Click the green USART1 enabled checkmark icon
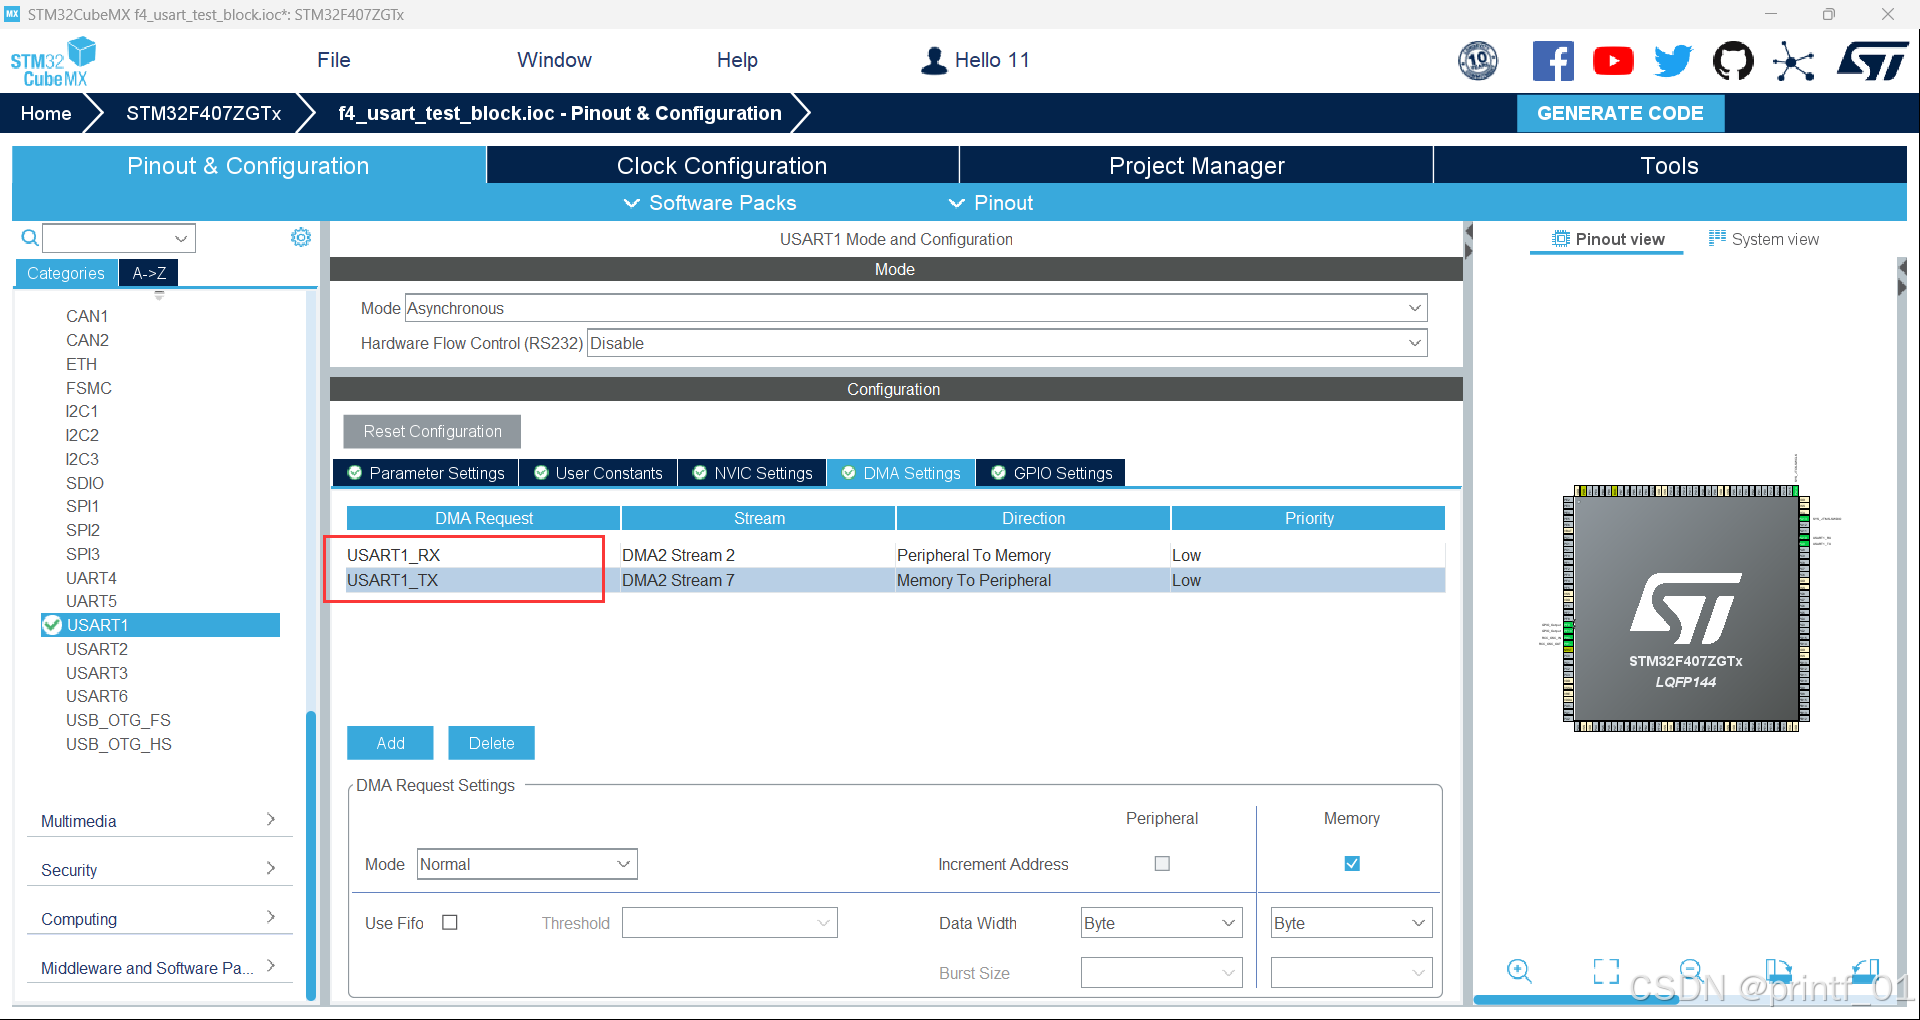1920x1020 pixels. [x=52, y=625]
